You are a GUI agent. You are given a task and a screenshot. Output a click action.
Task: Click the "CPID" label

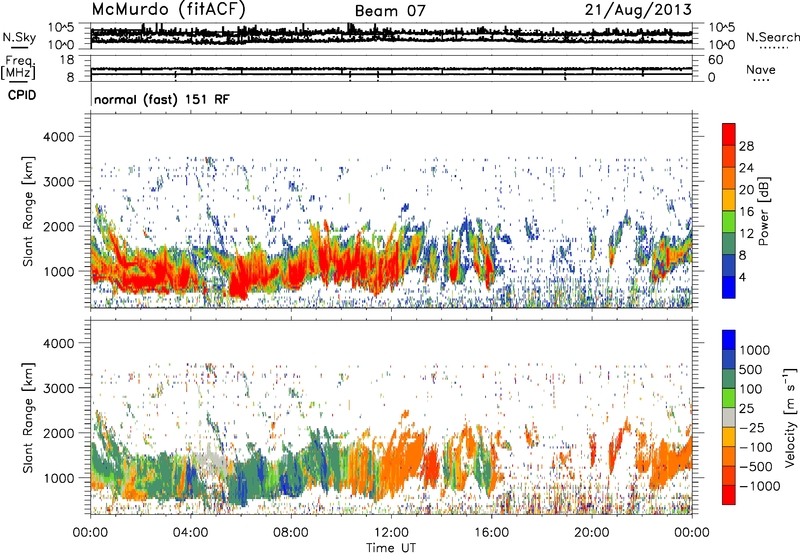point(22,95)
